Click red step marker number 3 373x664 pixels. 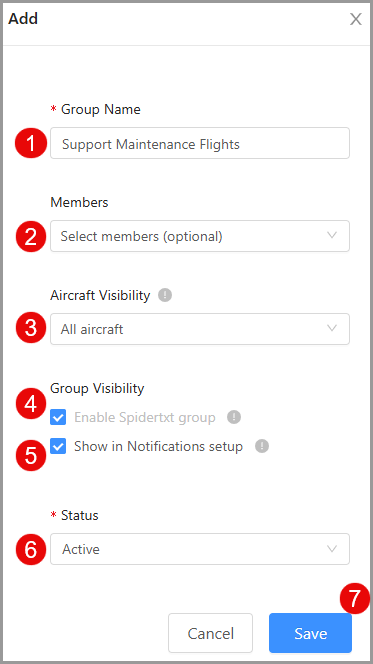(31, 328)
